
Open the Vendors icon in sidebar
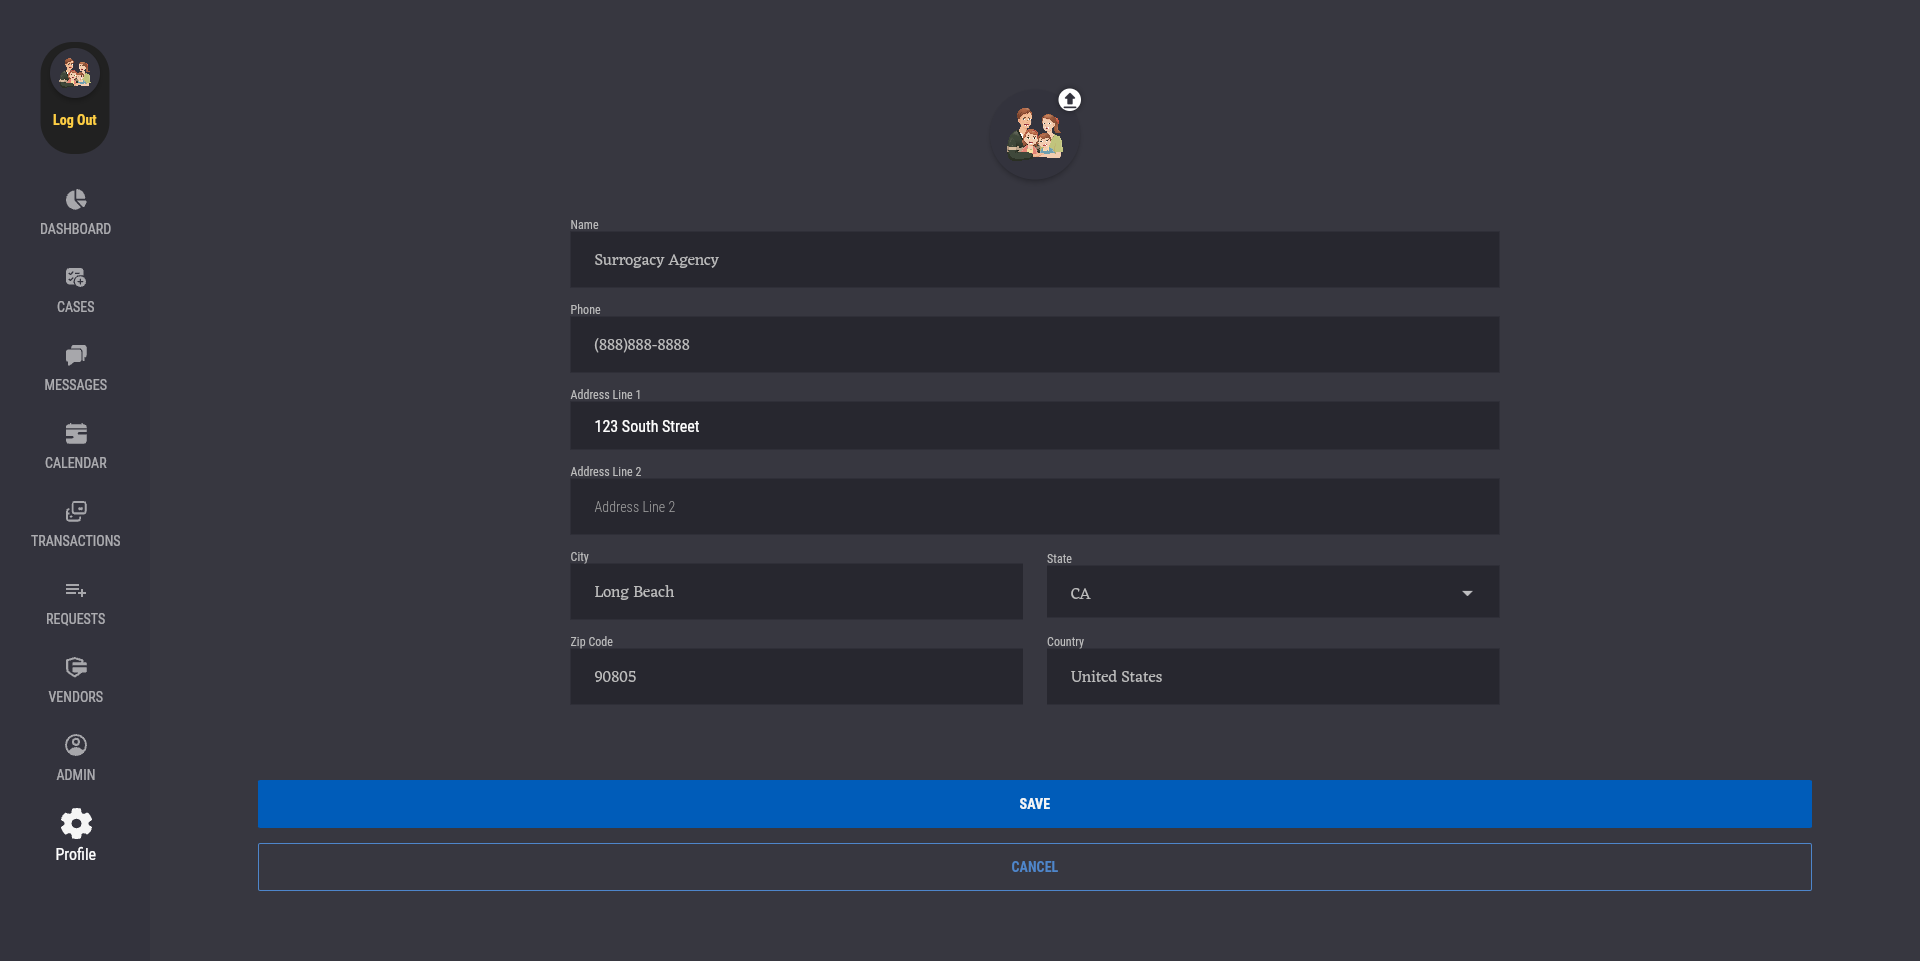[x=76, y=668]
